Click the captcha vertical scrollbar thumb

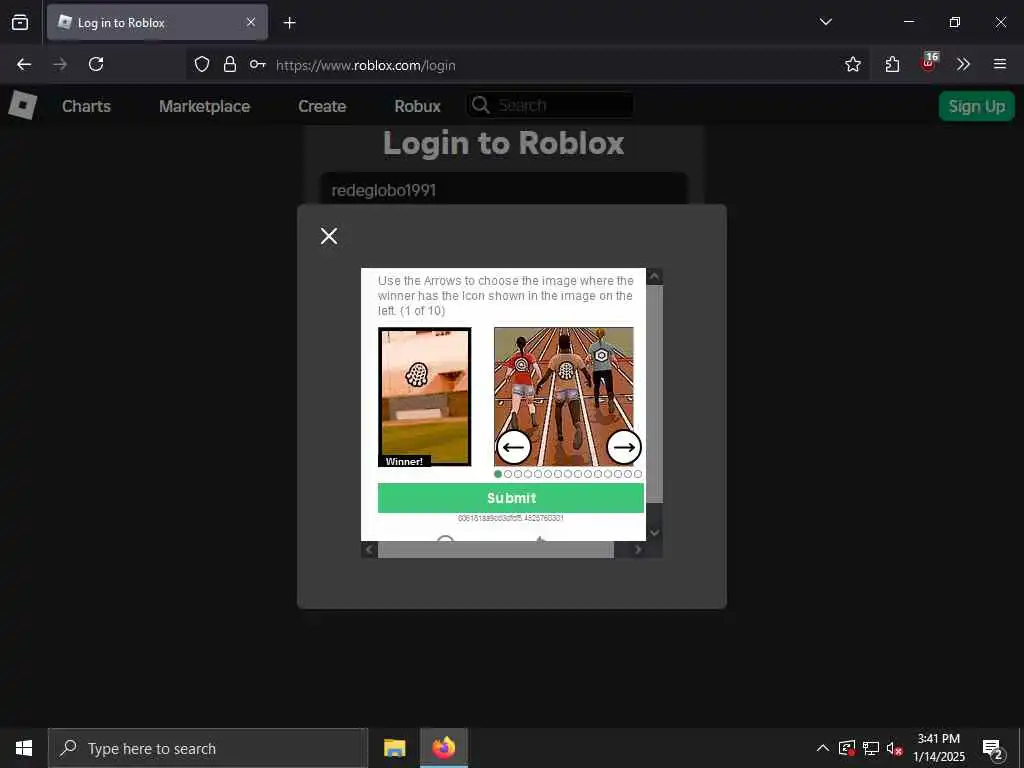click(654, 394)
